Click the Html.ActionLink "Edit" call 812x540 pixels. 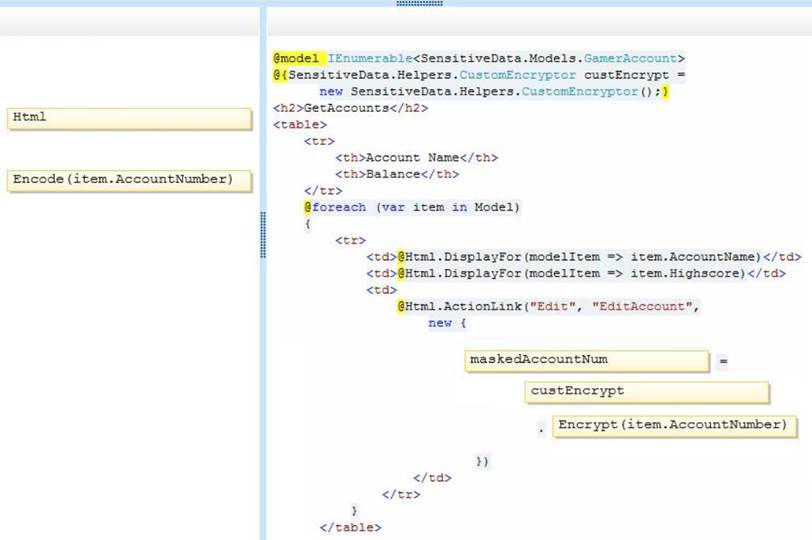(x=490, y=306)
